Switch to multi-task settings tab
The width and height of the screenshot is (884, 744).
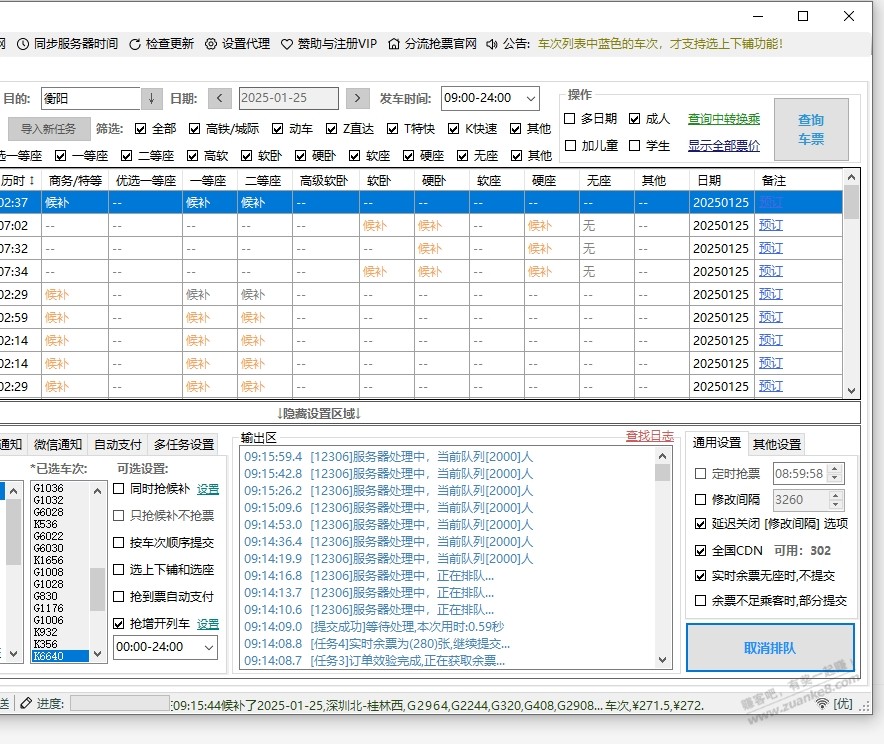click(x=184, y=445)
